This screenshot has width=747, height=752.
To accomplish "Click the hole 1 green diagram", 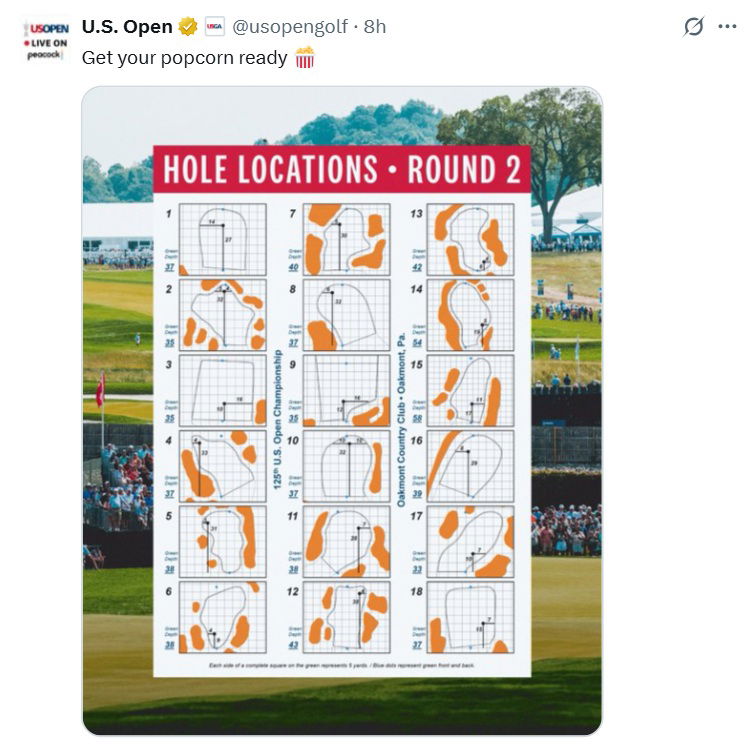I will pos(223,239).
